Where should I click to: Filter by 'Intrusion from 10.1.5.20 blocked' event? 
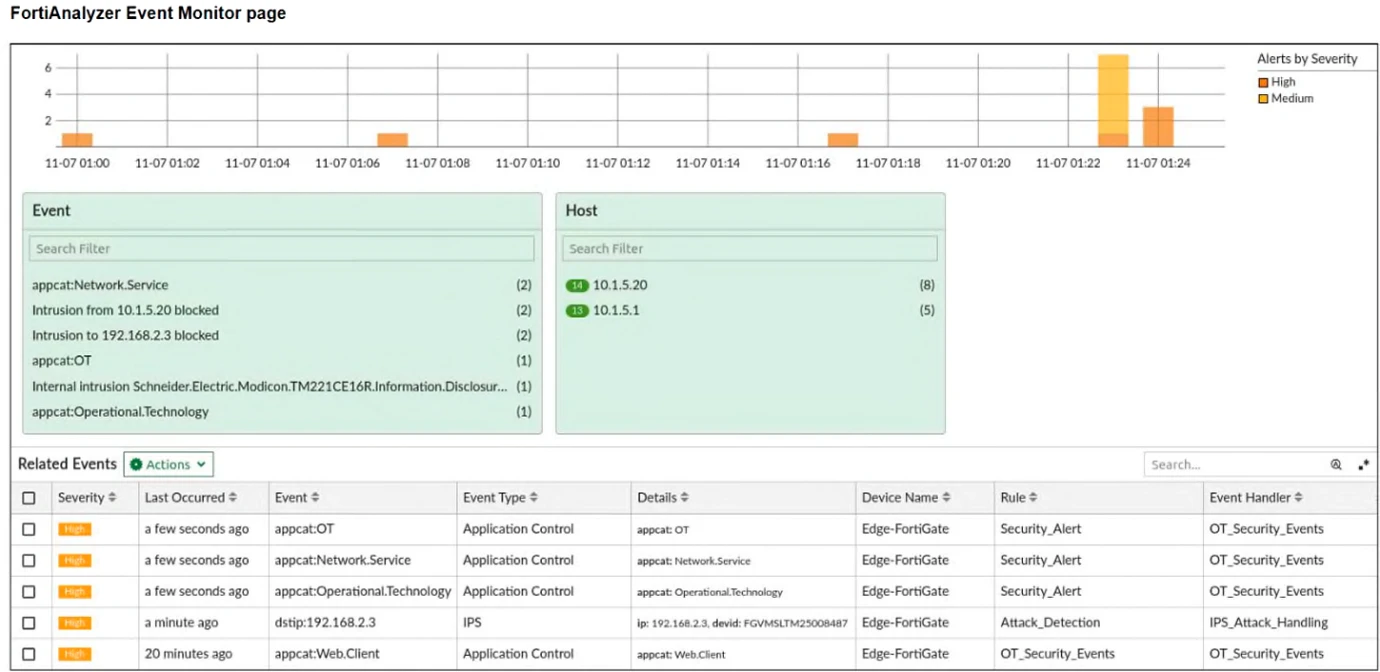click(125, 310)
